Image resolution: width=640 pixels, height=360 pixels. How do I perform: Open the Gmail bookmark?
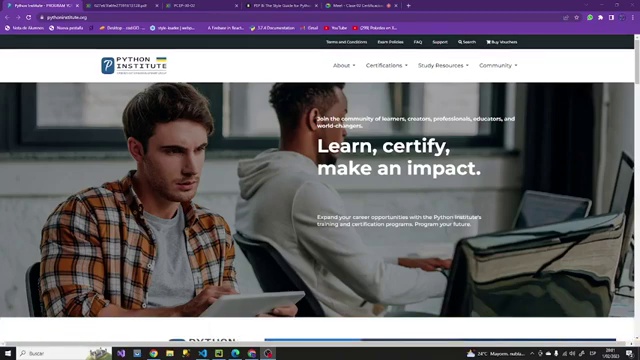click(x=309, y=28)
